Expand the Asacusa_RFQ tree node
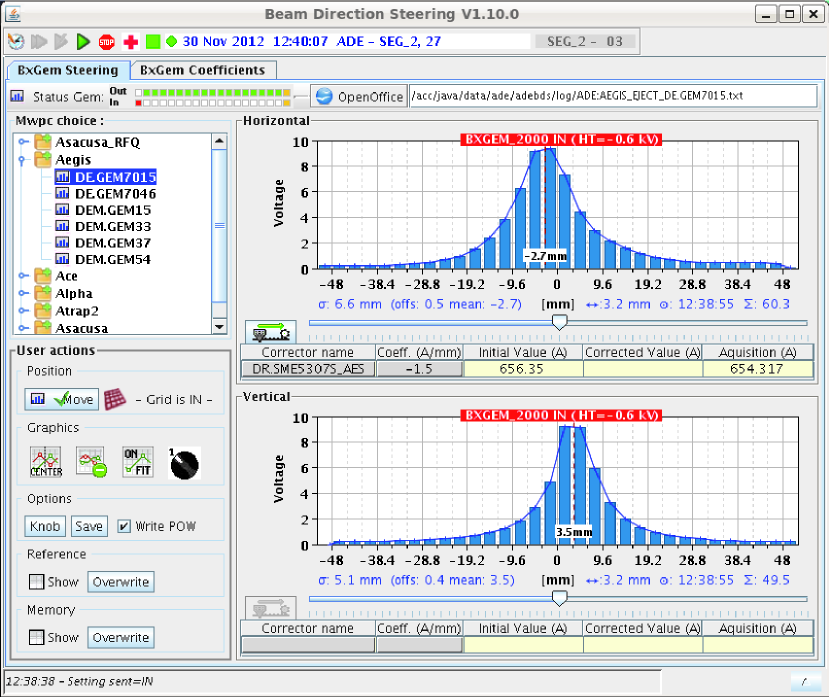 [x=23, y=143]
